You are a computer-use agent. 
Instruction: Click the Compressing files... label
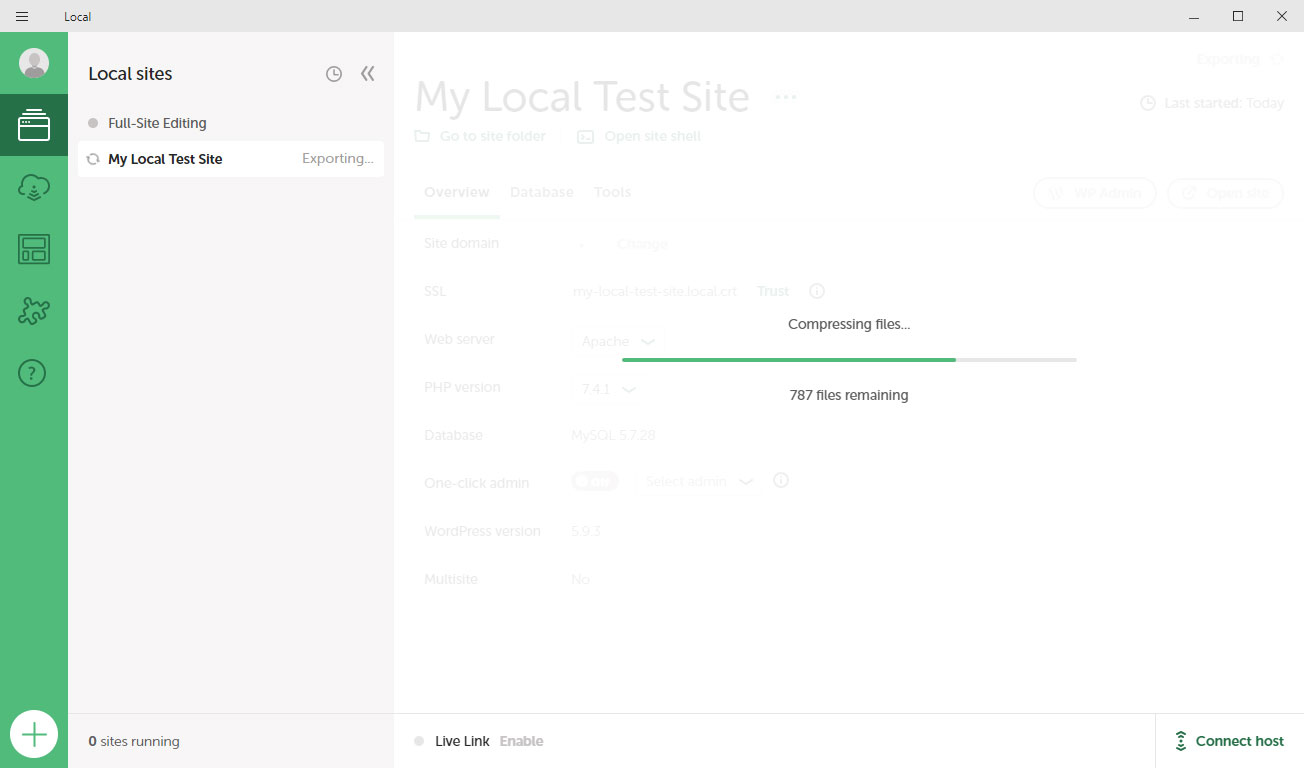[x=849, y=324]
